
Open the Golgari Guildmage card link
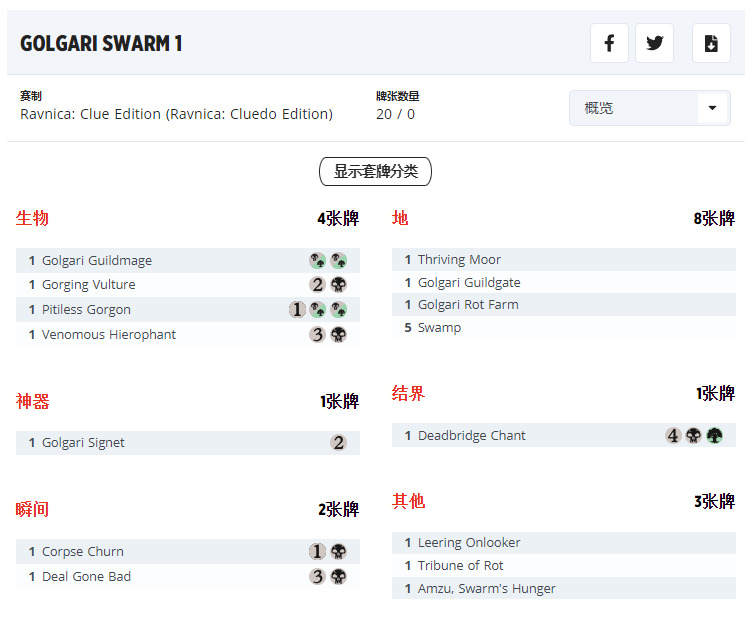click(97, 261)
